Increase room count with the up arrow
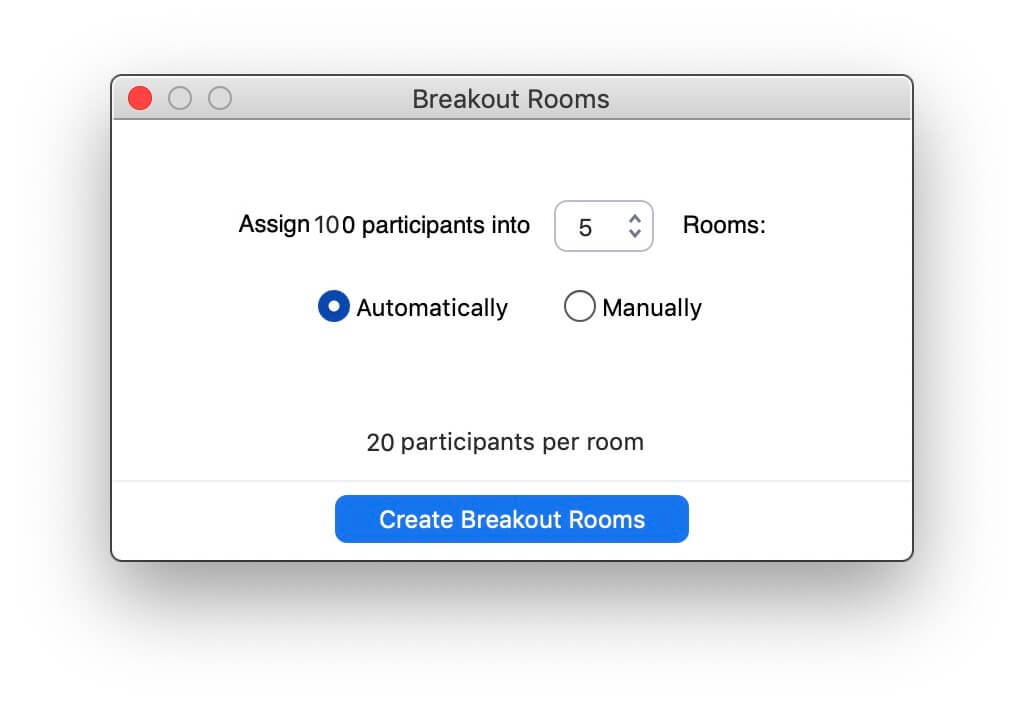Viewport: 1024px width, 708px height. tap(634, 219)
